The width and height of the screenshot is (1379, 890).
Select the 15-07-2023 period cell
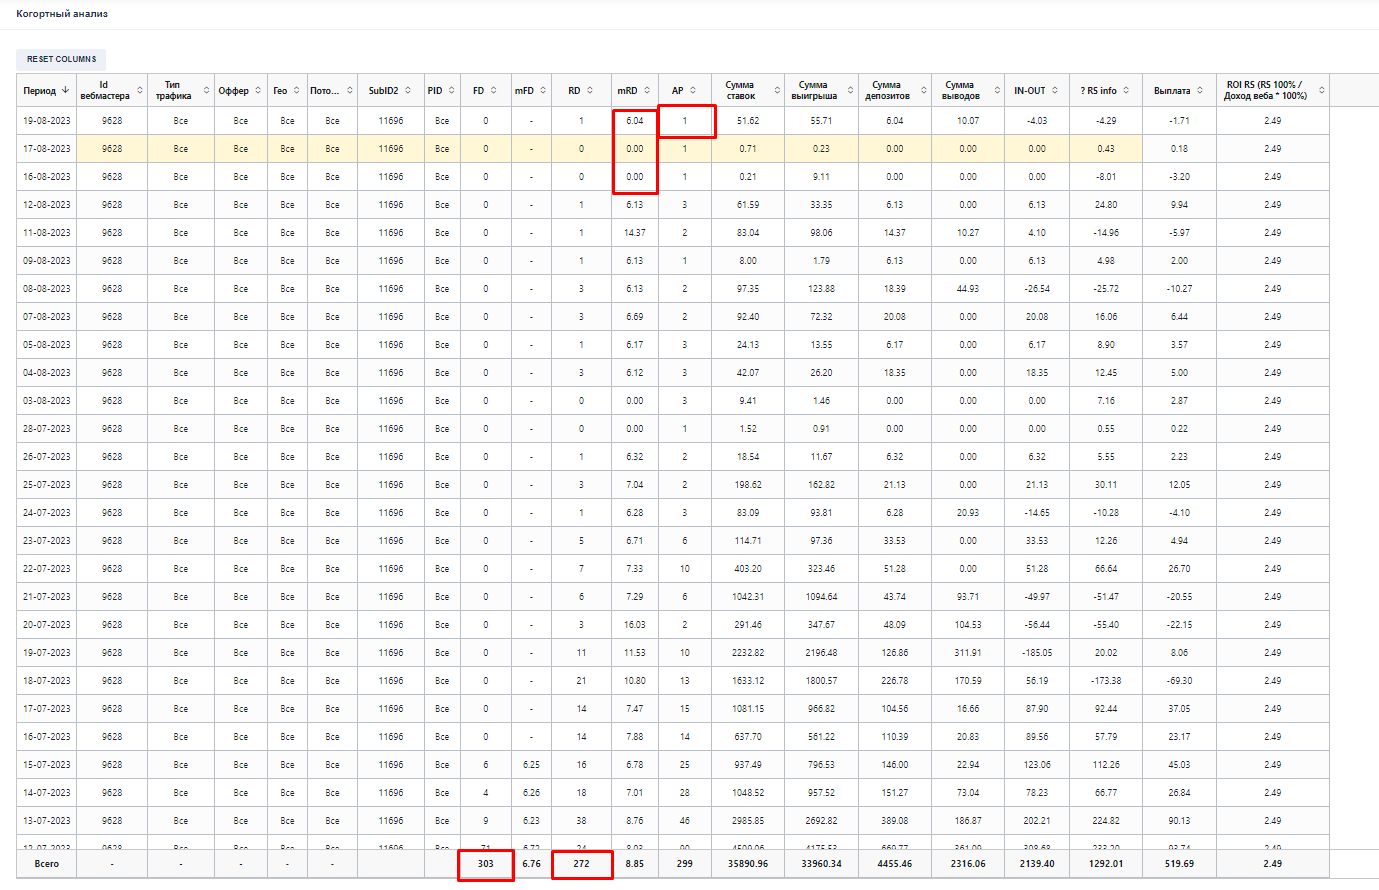[x=47, y=765]
